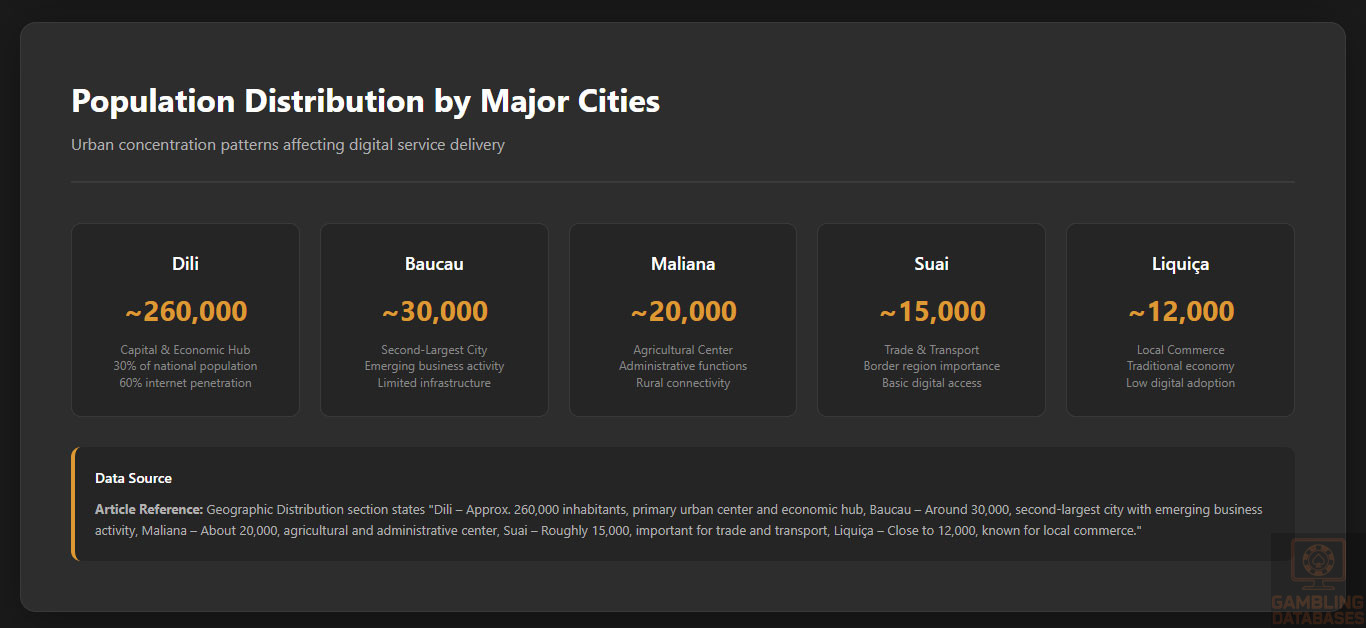Click the 'Second-Largest City' description
The width and height of the screenshot is (1366, 628).
(434, 350)
